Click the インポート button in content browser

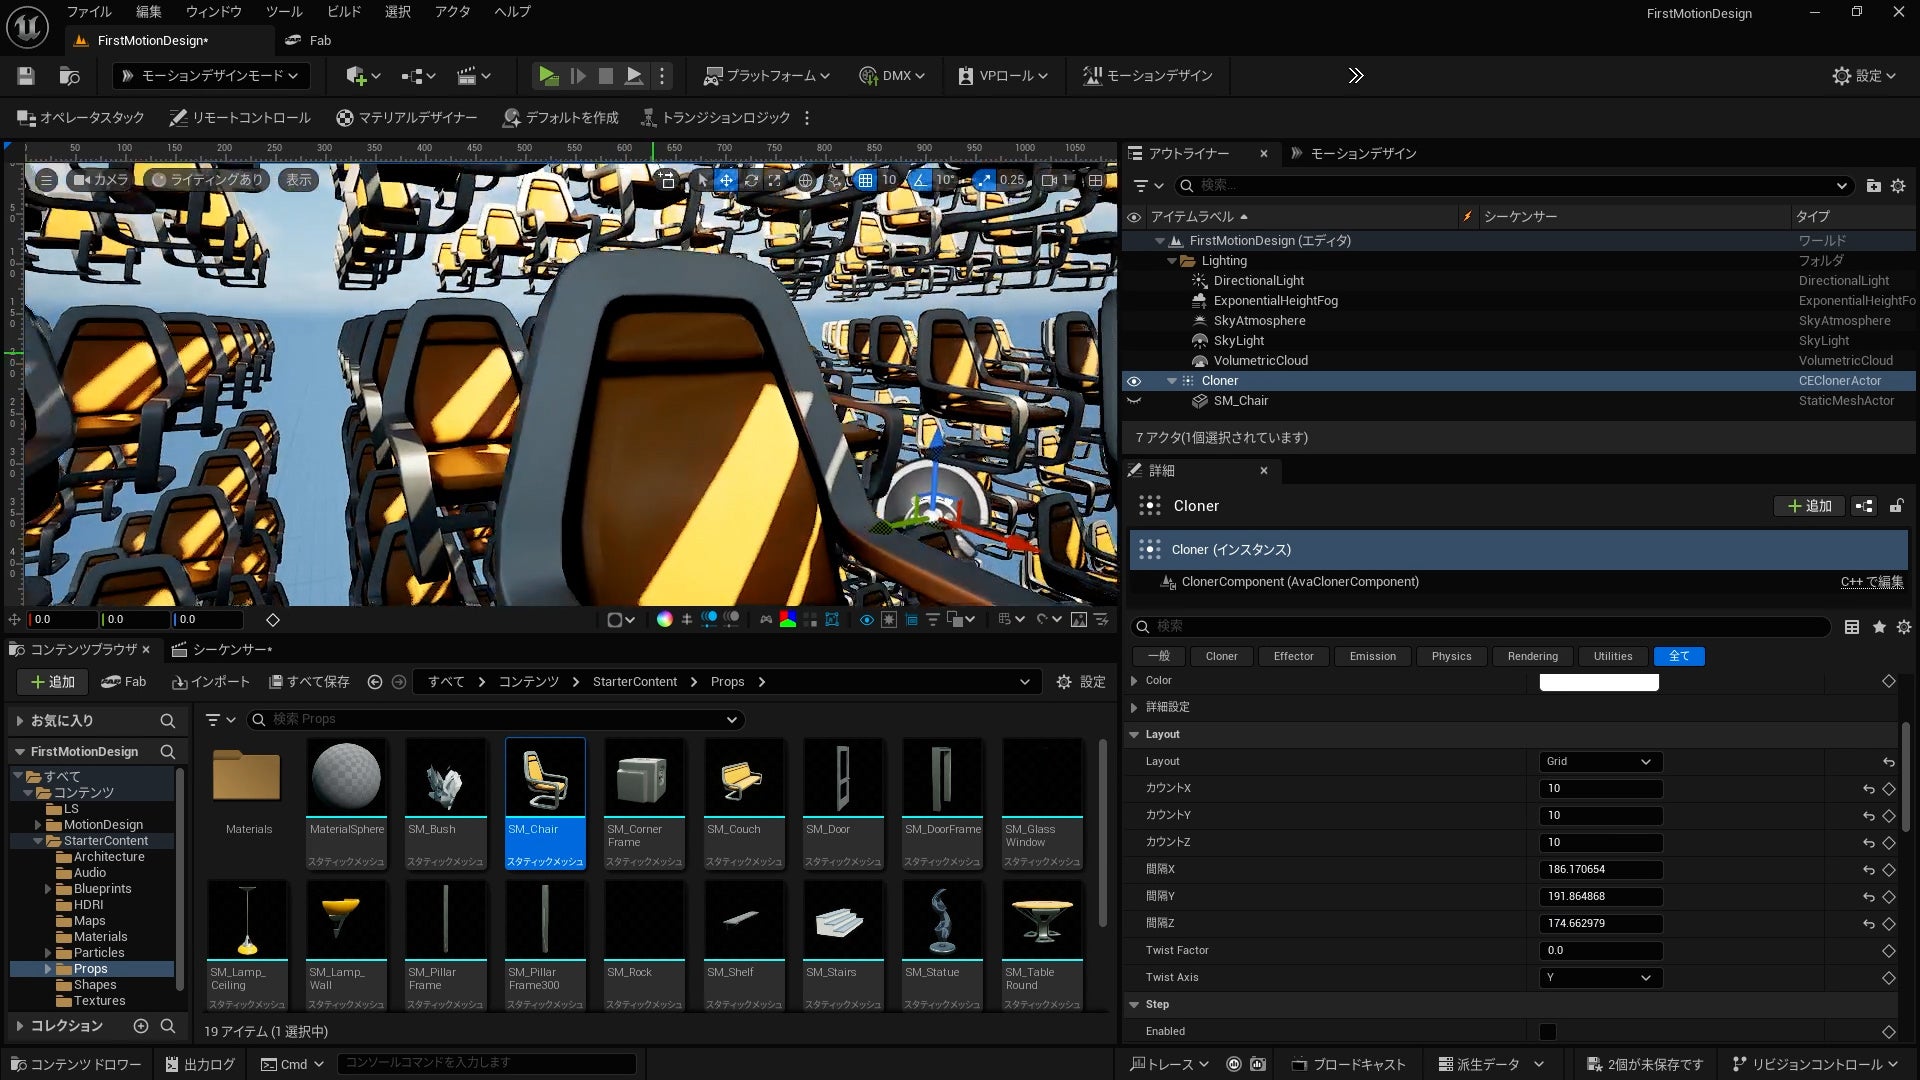pos(211,682)
